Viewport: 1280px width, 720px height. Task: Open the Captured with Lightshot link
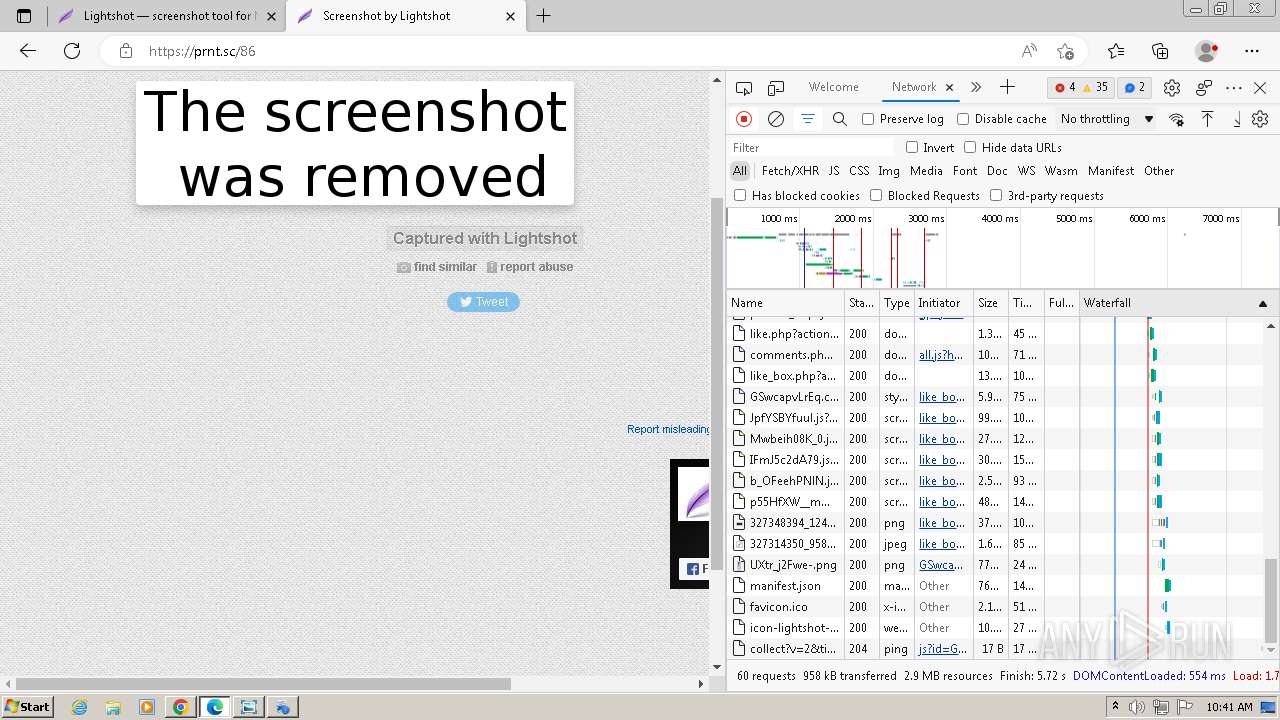click(485, 238)
